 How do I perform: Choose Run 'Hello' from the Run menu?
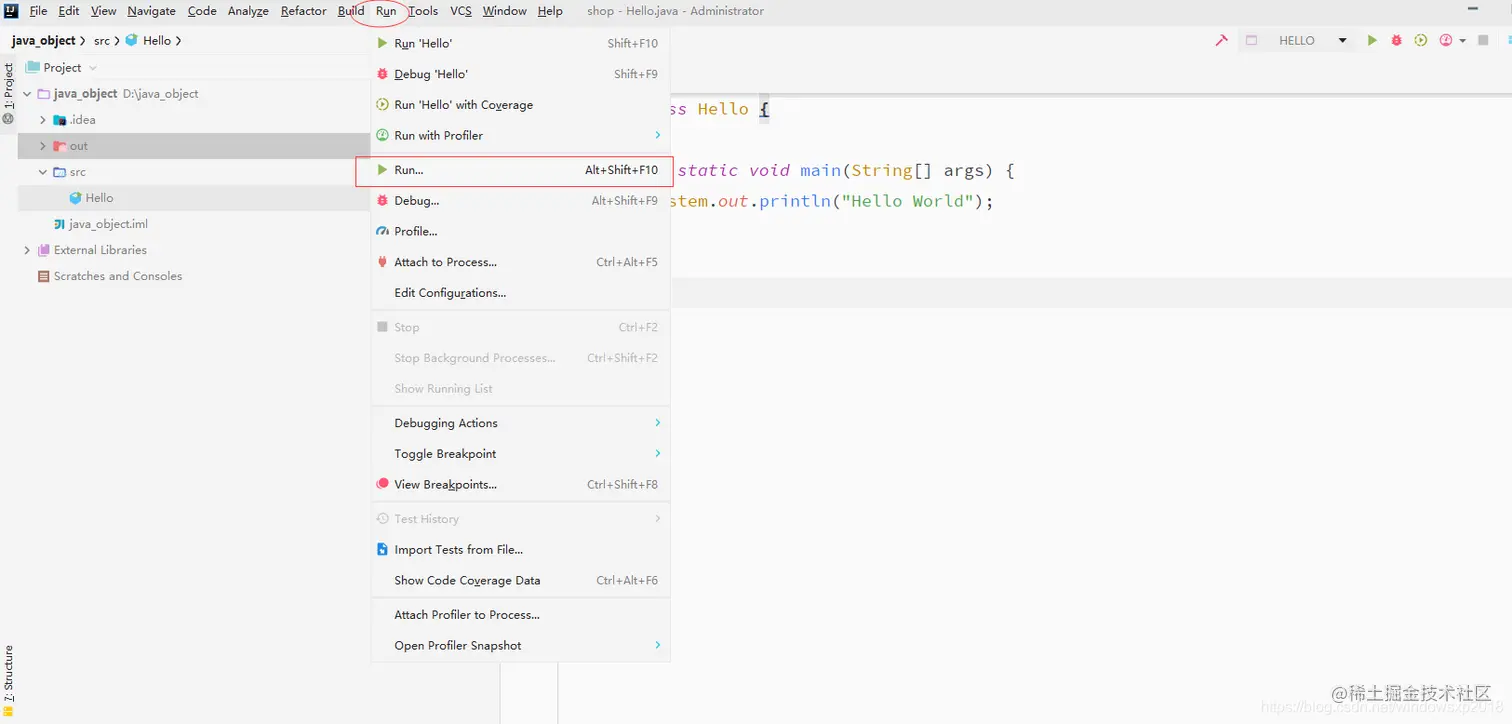click(520, 43)
